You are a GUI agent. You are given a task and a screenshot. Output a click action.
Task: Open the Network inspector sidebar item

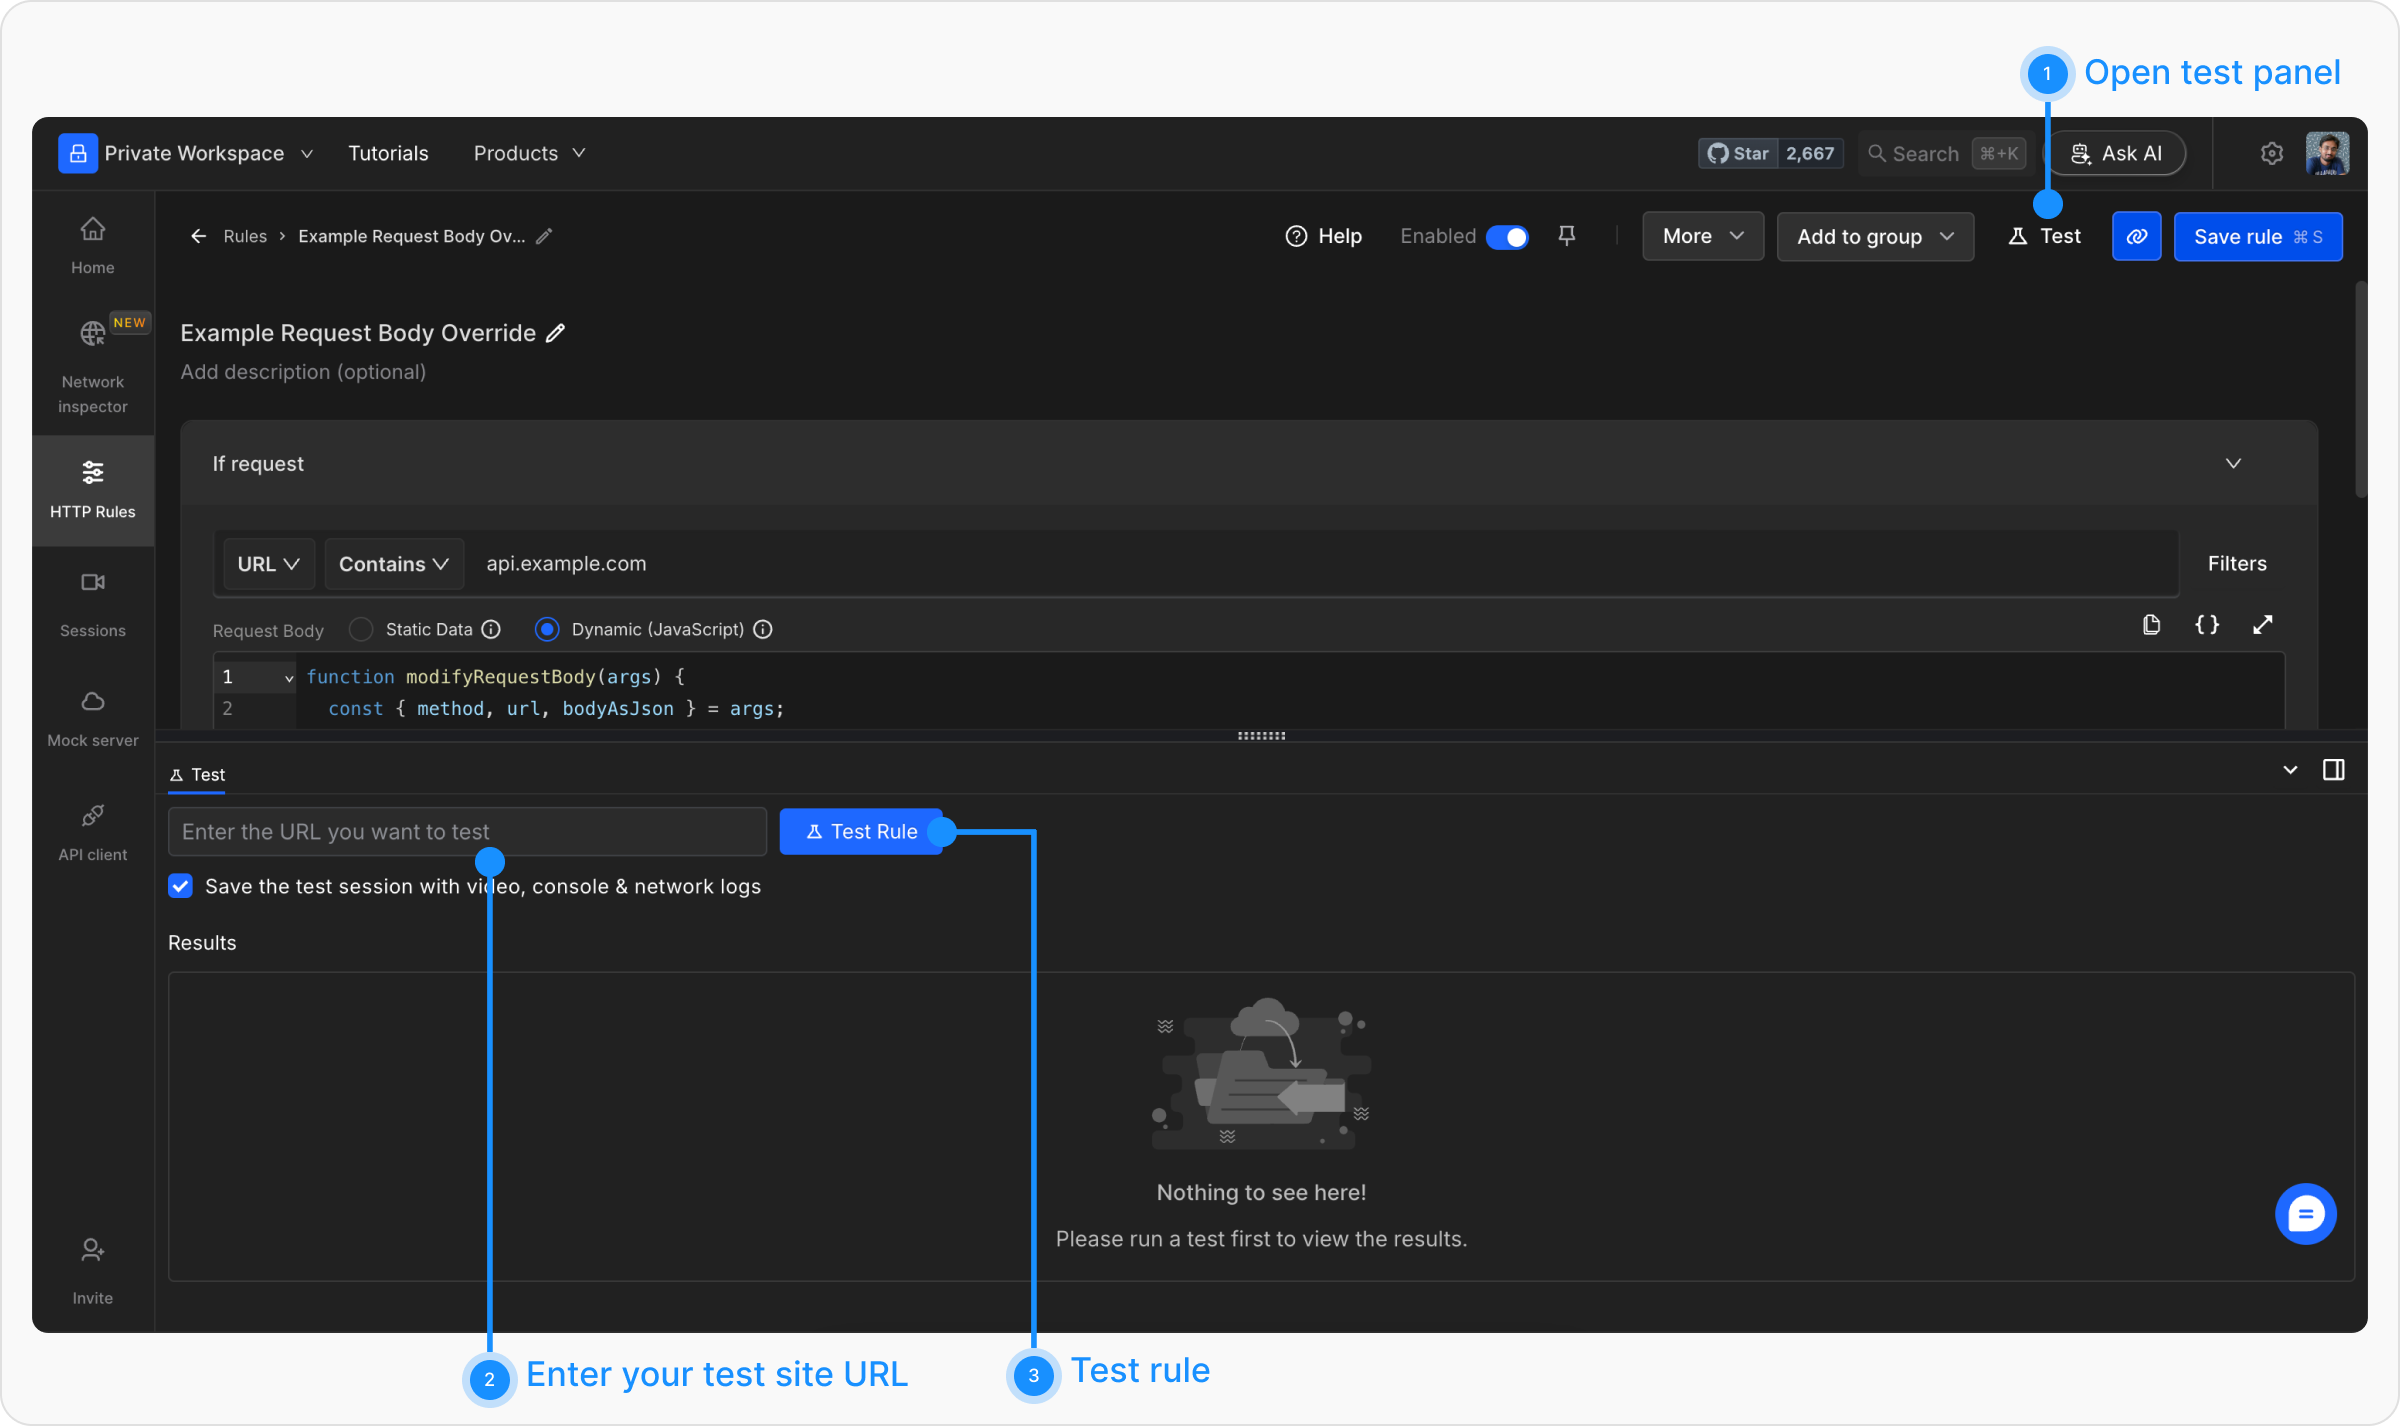[92, 365]
